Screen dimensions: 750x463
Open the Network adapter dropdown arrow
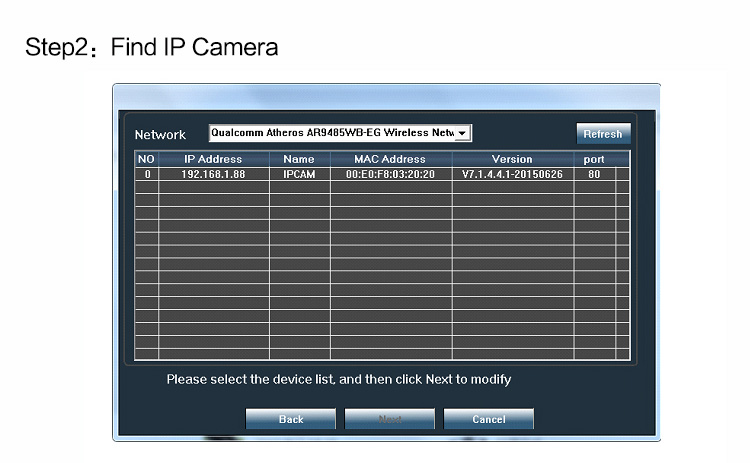(462, 133)
